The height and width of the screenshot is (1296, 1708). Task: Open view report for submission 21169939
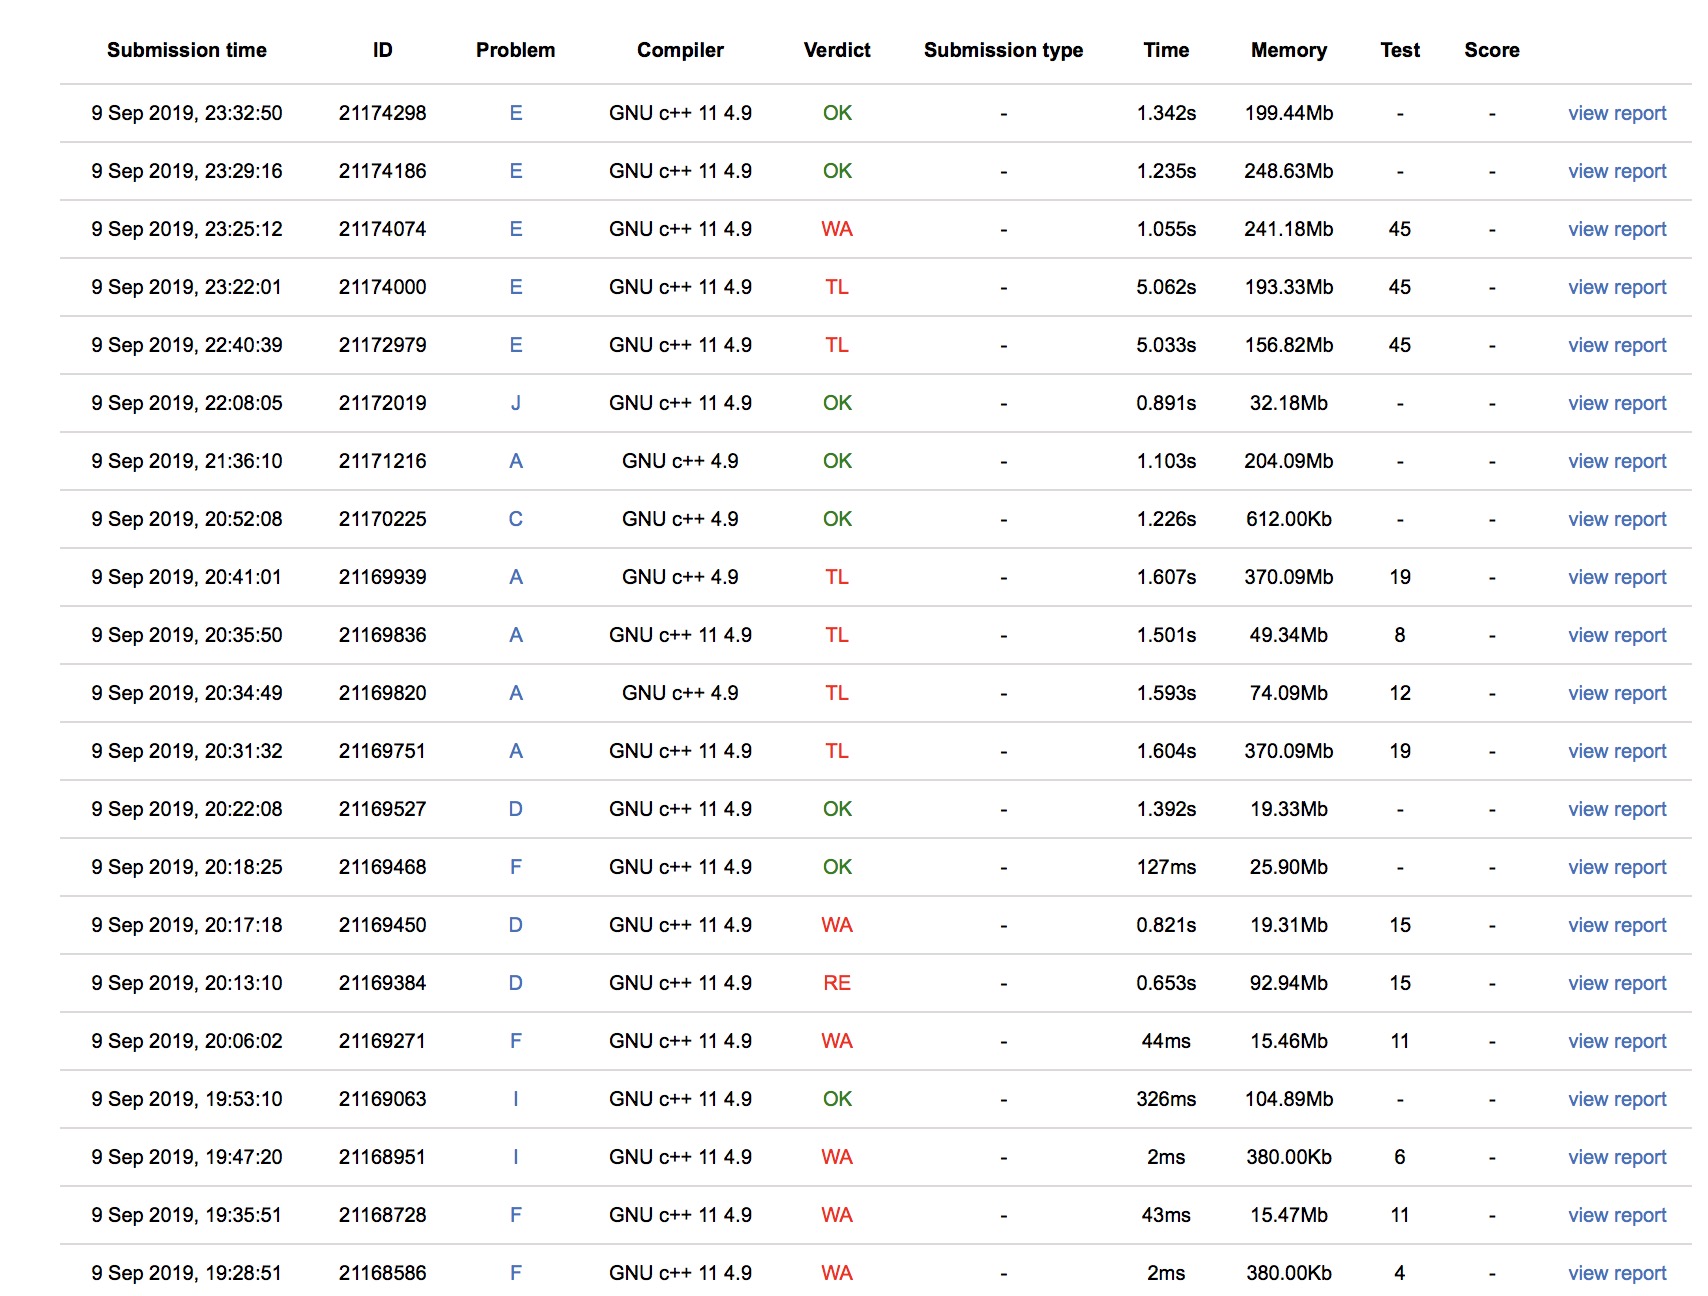click(1616, 577)
